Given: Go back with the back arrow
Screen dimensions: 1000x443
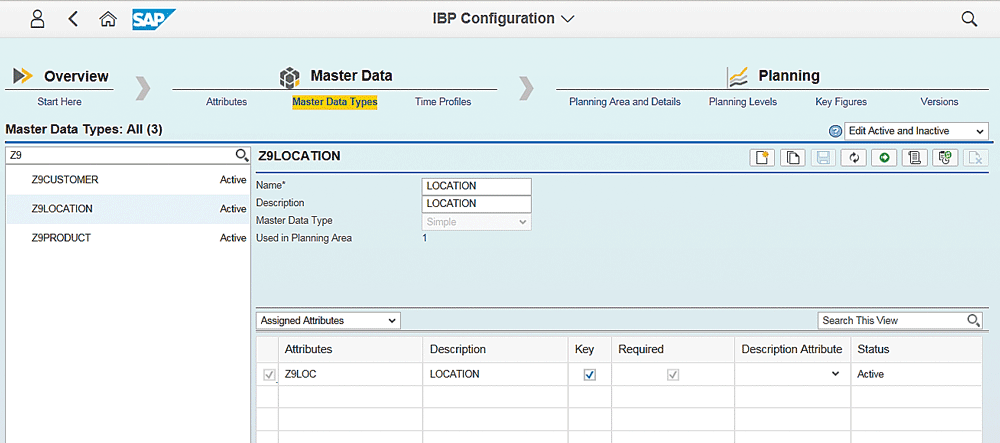Looking at the screenshot, I should click(x=73, y=18).
